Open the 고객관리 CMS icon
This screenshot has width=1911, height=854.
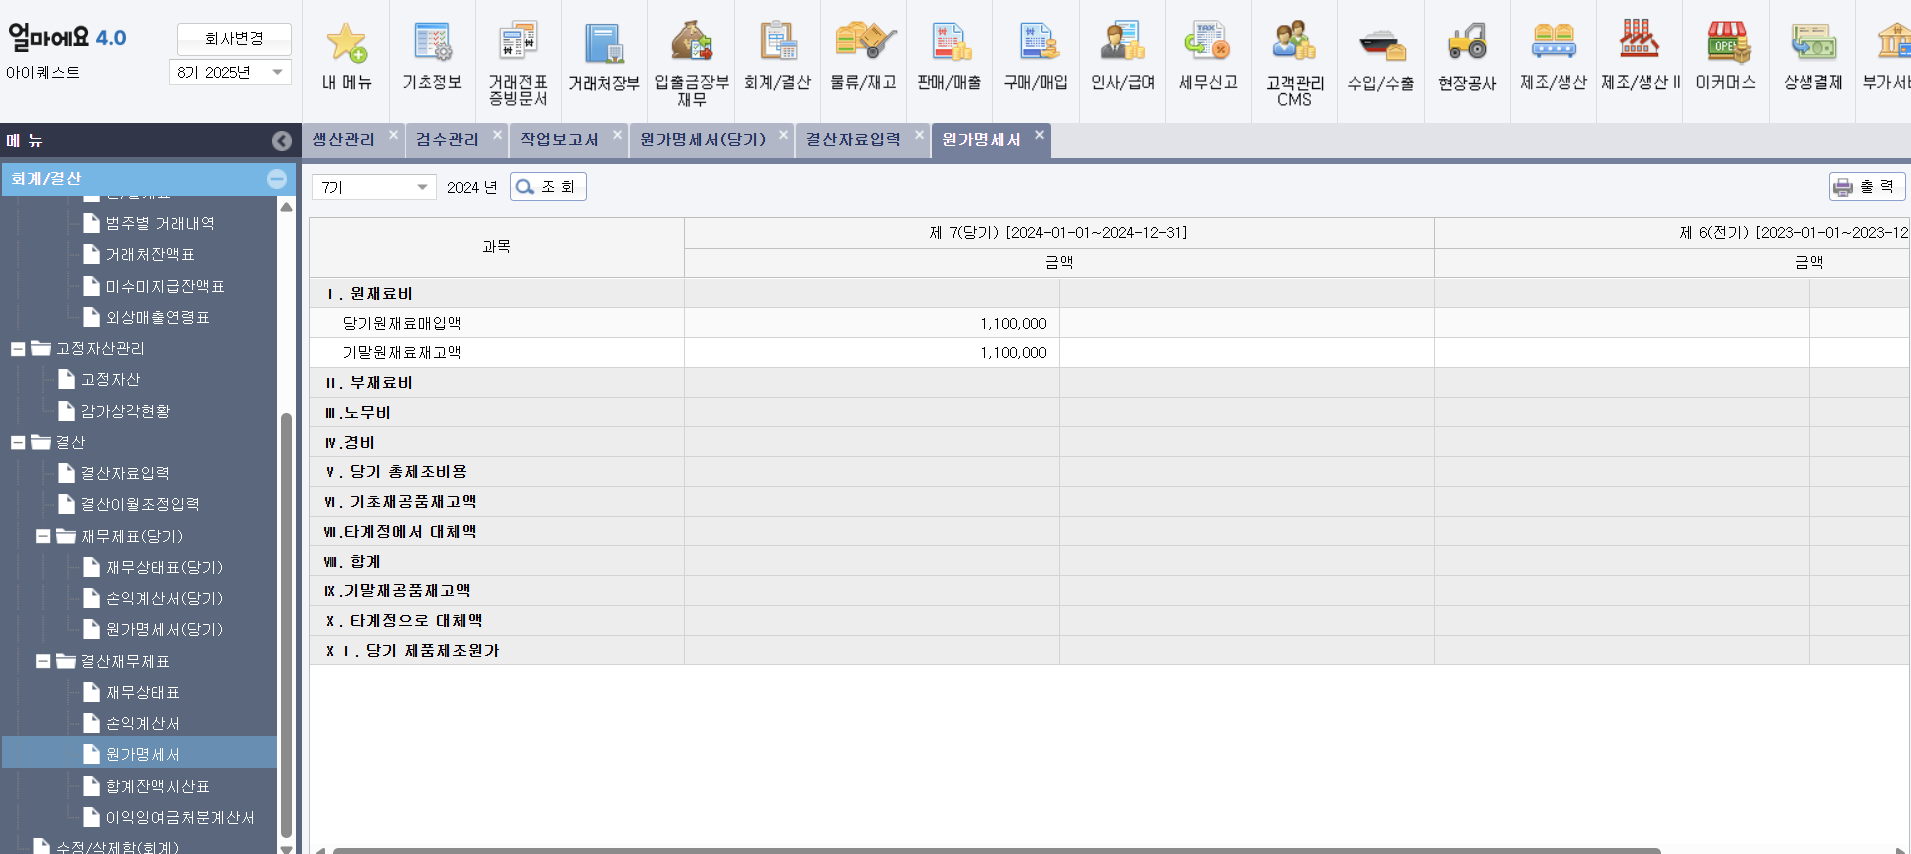tap(1294, 43)
